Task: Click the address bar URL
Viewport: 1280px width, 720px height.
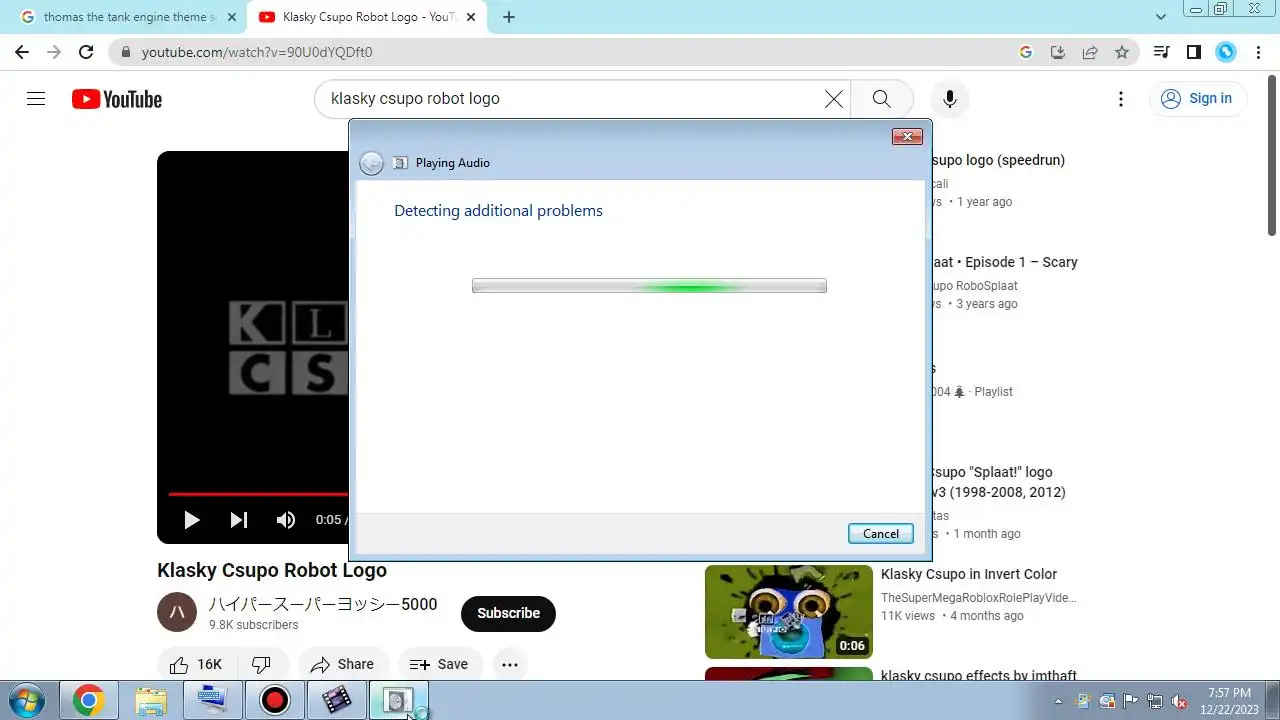Action: pyautogui.click(x=257, y=52)
